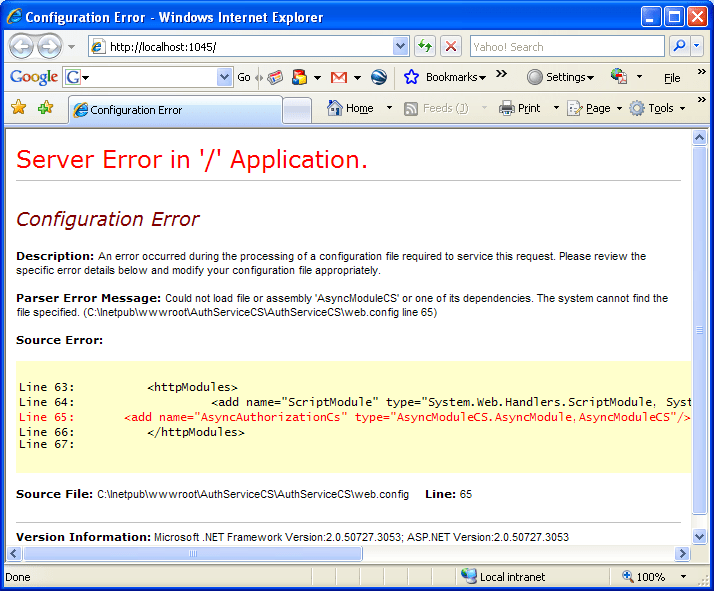This screenshot has height=591, width=714.
Task: Click the 'Parser Error Message:' label
Action: 88,298
